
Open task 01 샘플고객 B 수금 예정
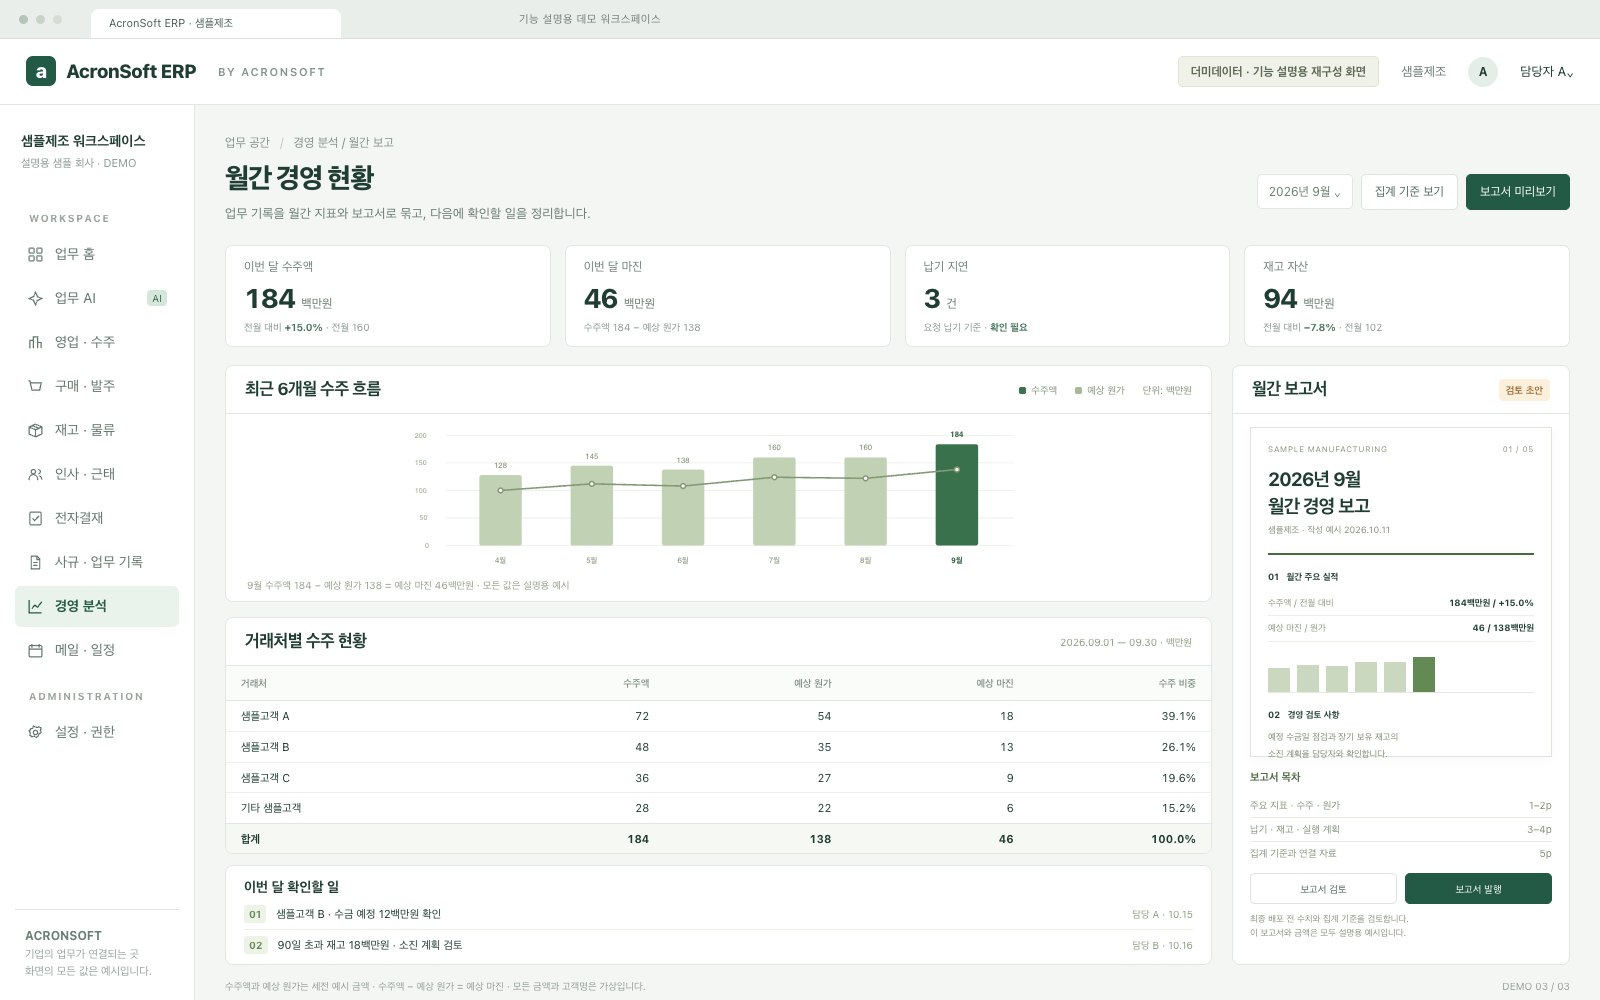point(718,914)
